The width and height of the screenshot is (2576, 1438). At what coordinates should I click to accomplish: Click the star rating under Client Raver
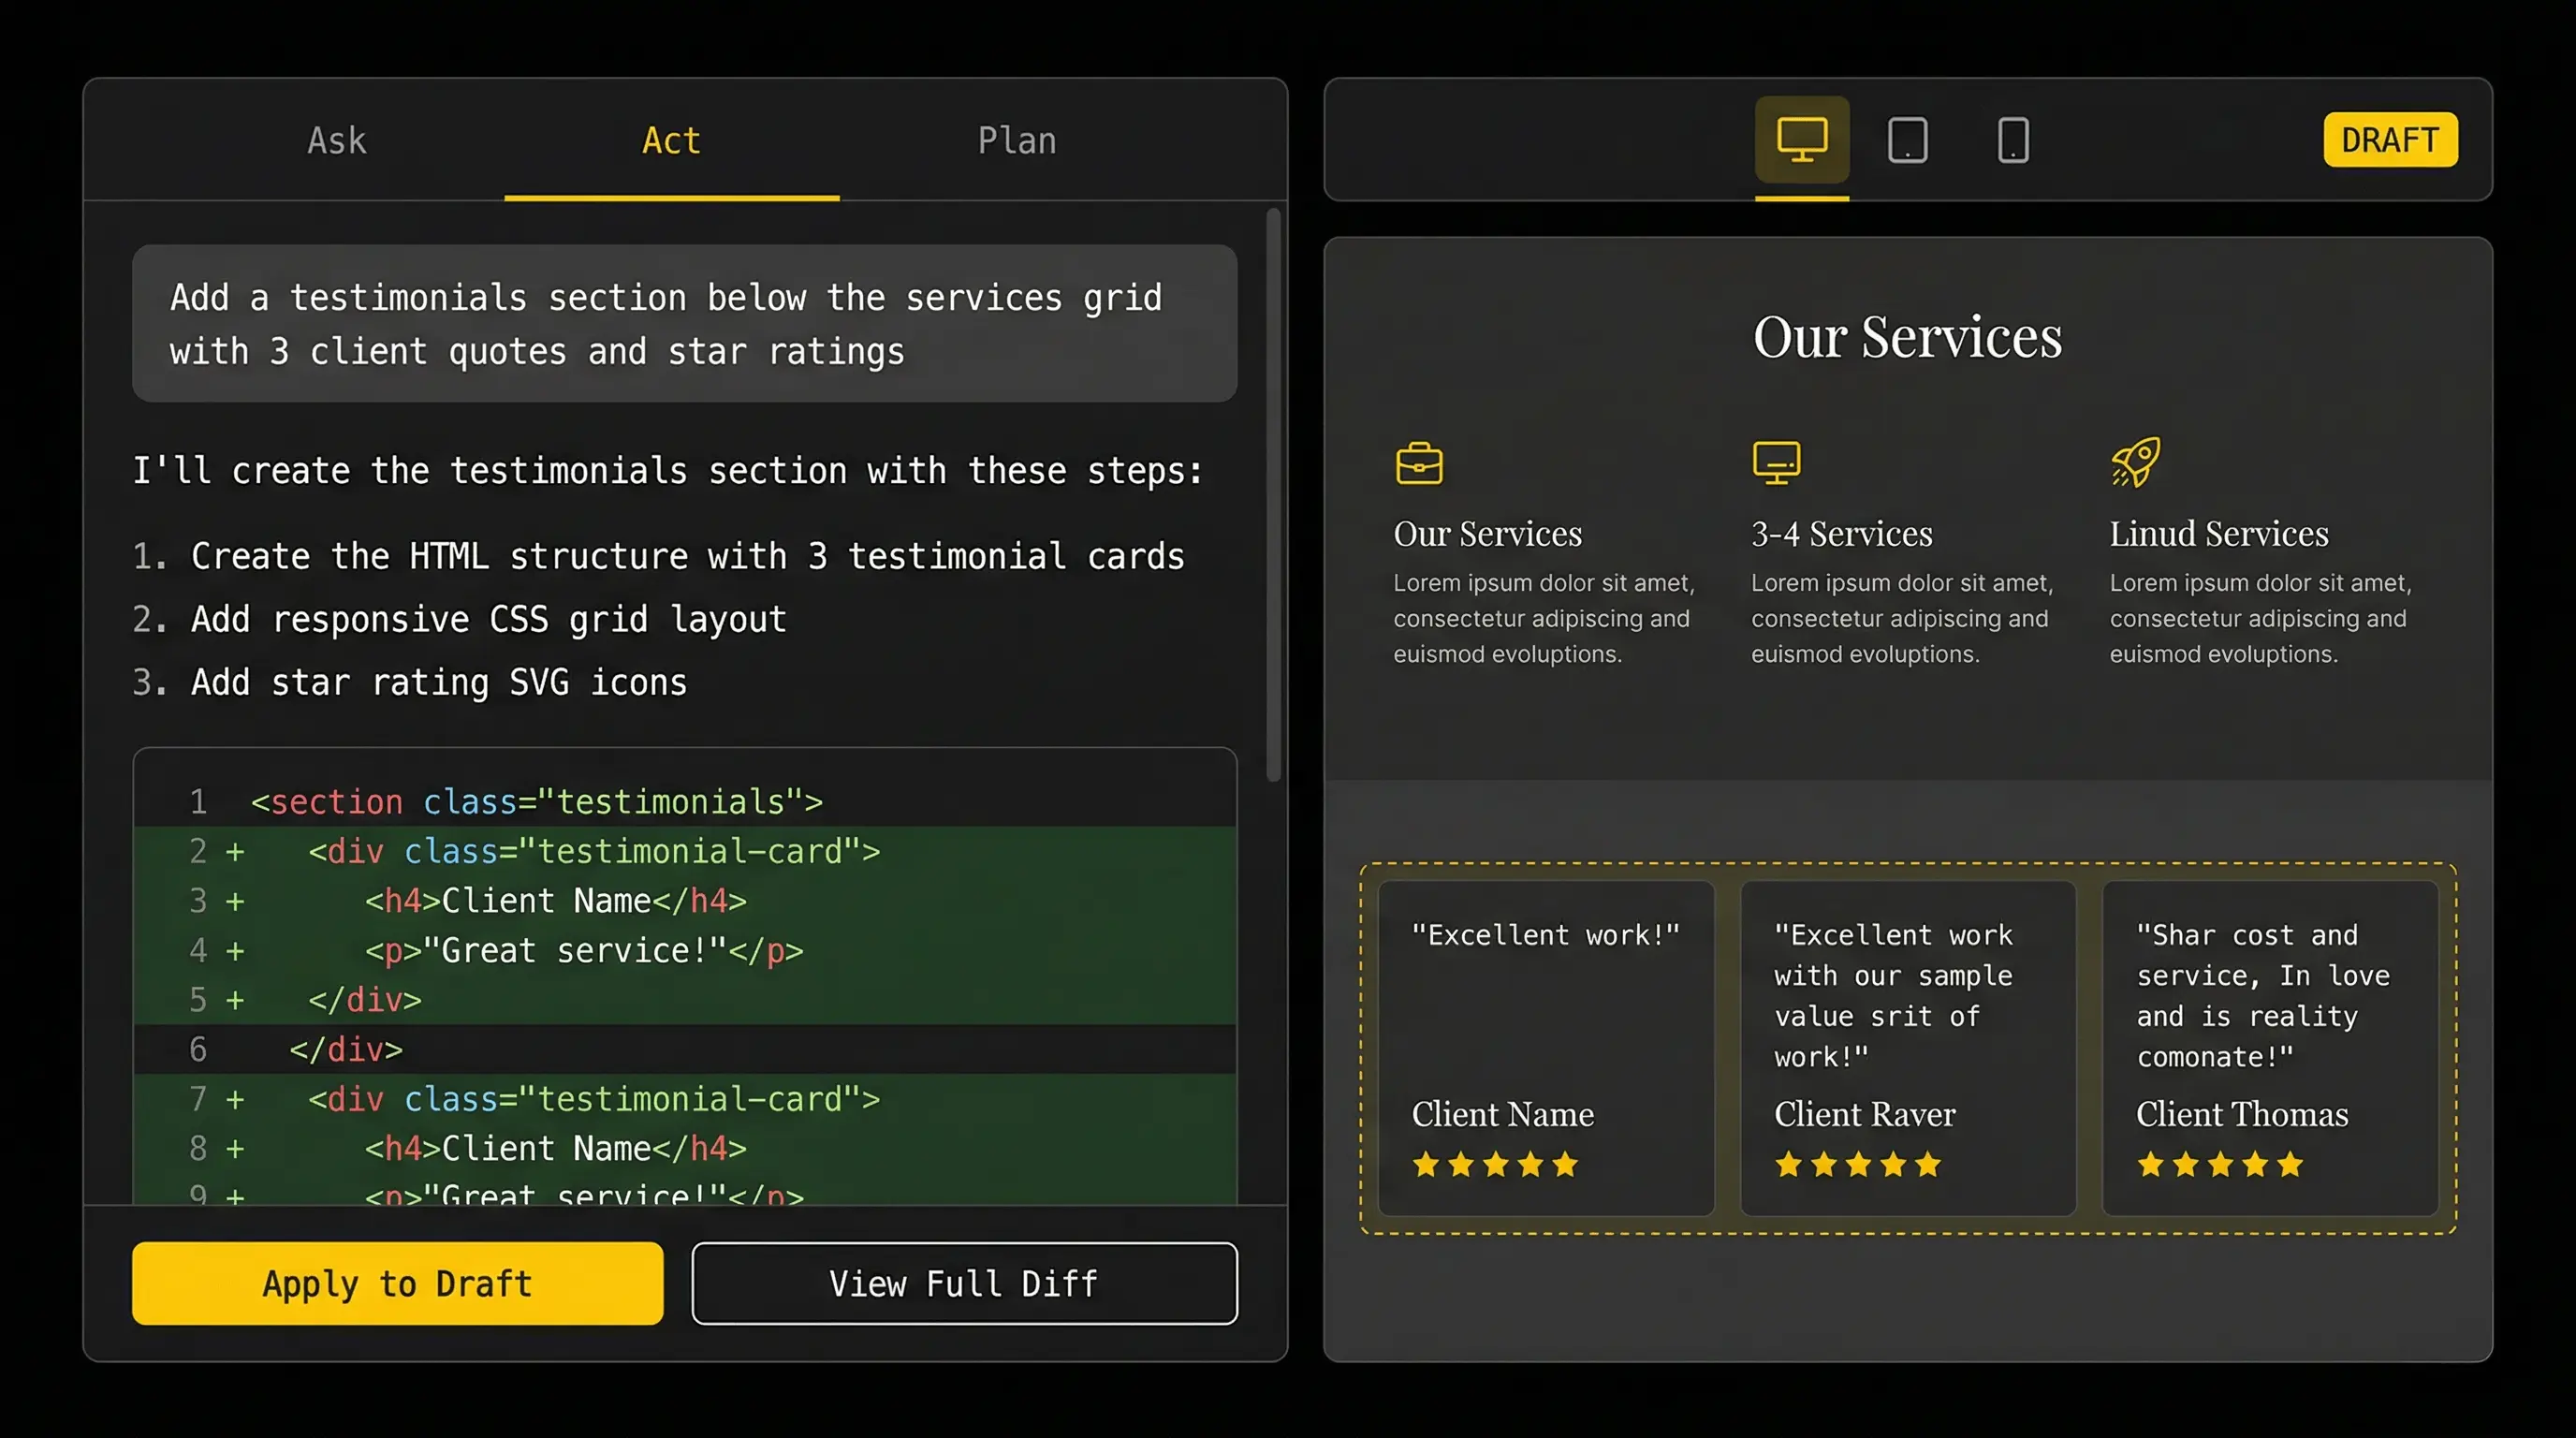coord(1858,1163)
